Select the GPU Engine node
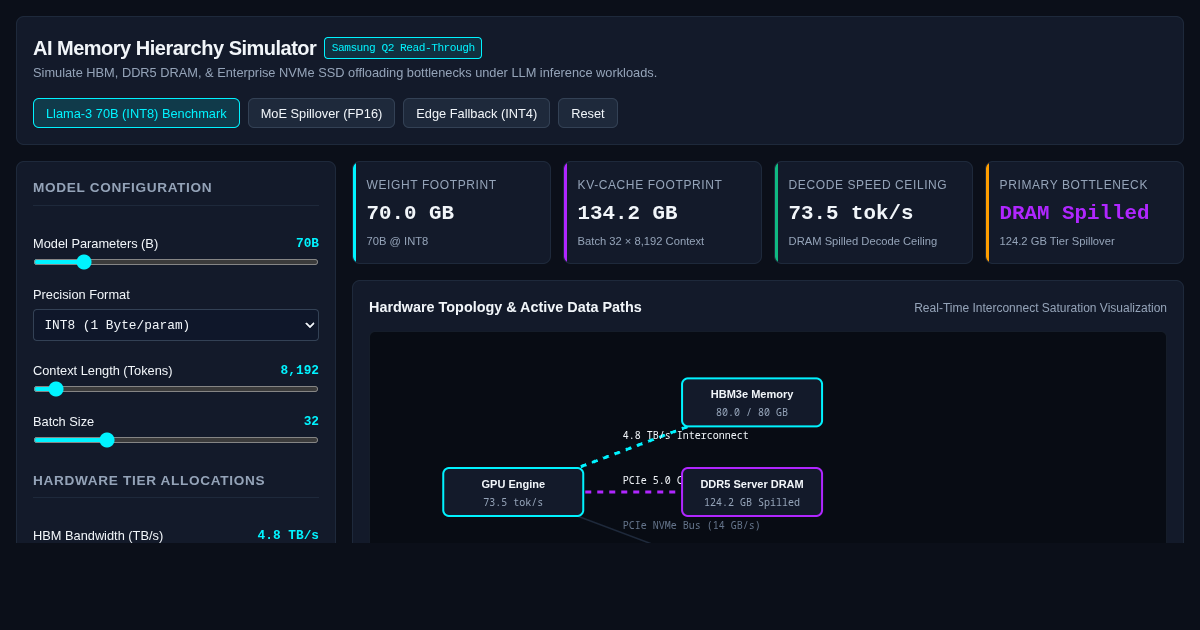This screenshot has height=630, width=1200. click(513, 492)
